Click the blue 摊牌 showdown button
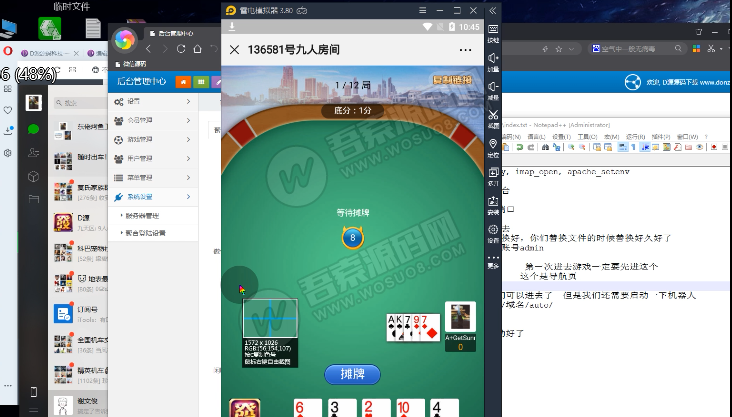The width and height of the screenshot is (732, 417). pos(352,374)
